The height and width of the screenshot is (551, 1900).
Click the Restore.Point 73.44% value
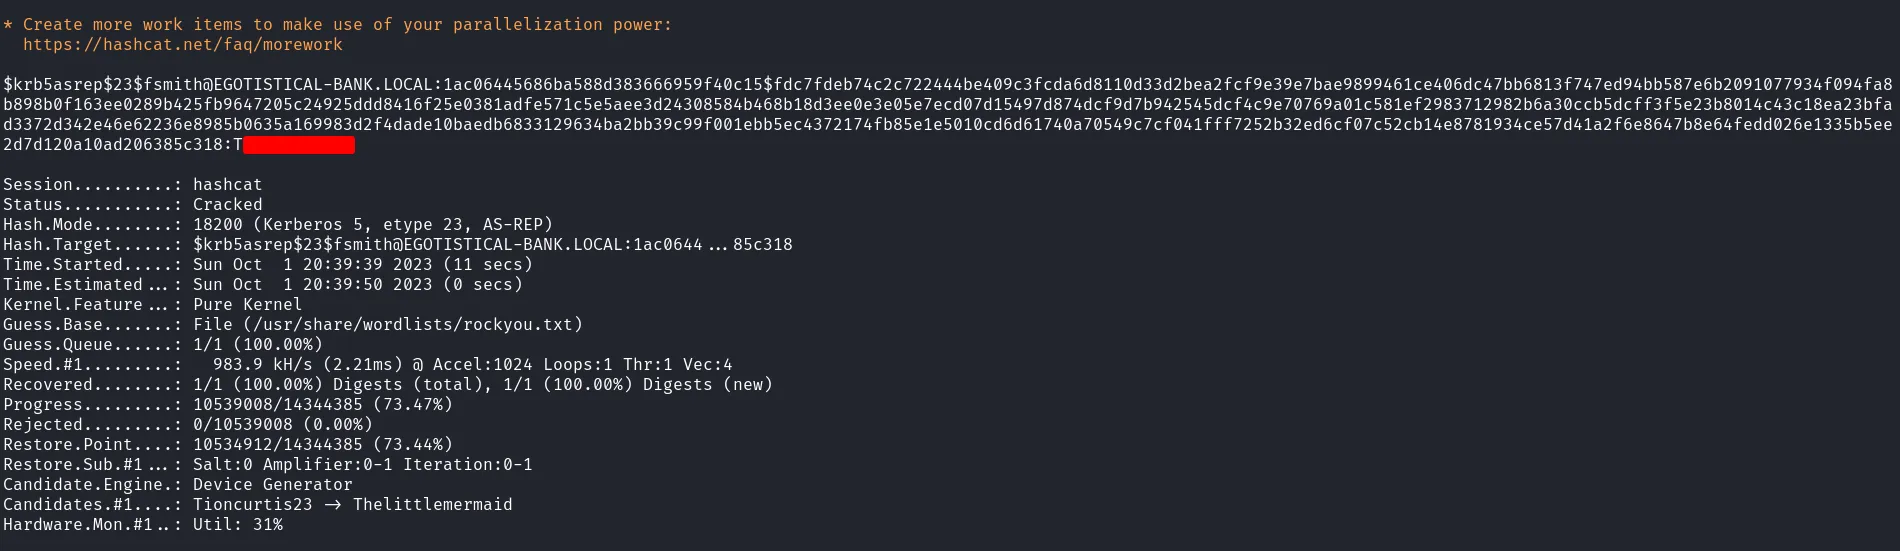pos(412,444)
